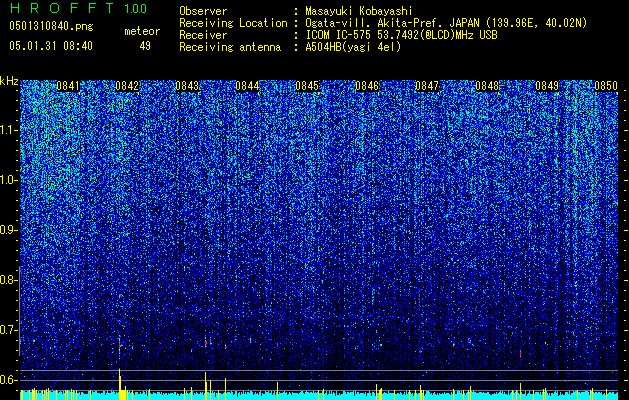The width and height of the screenshot is (629, 400).
Task: Click the Ogata-vill. Akita-Pref. JAPAN location text
Action: [x=446, y=23]
